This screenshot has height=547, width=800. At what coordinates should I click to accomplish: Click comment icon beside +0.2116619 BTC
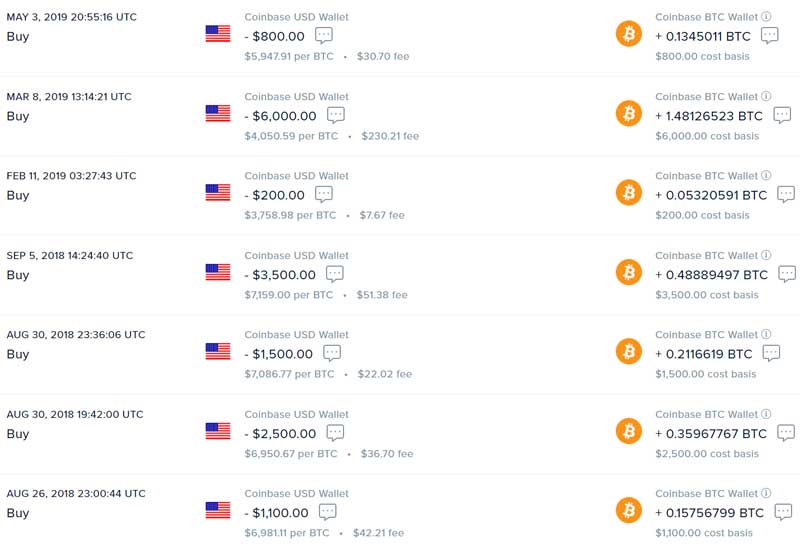[771, 353]
